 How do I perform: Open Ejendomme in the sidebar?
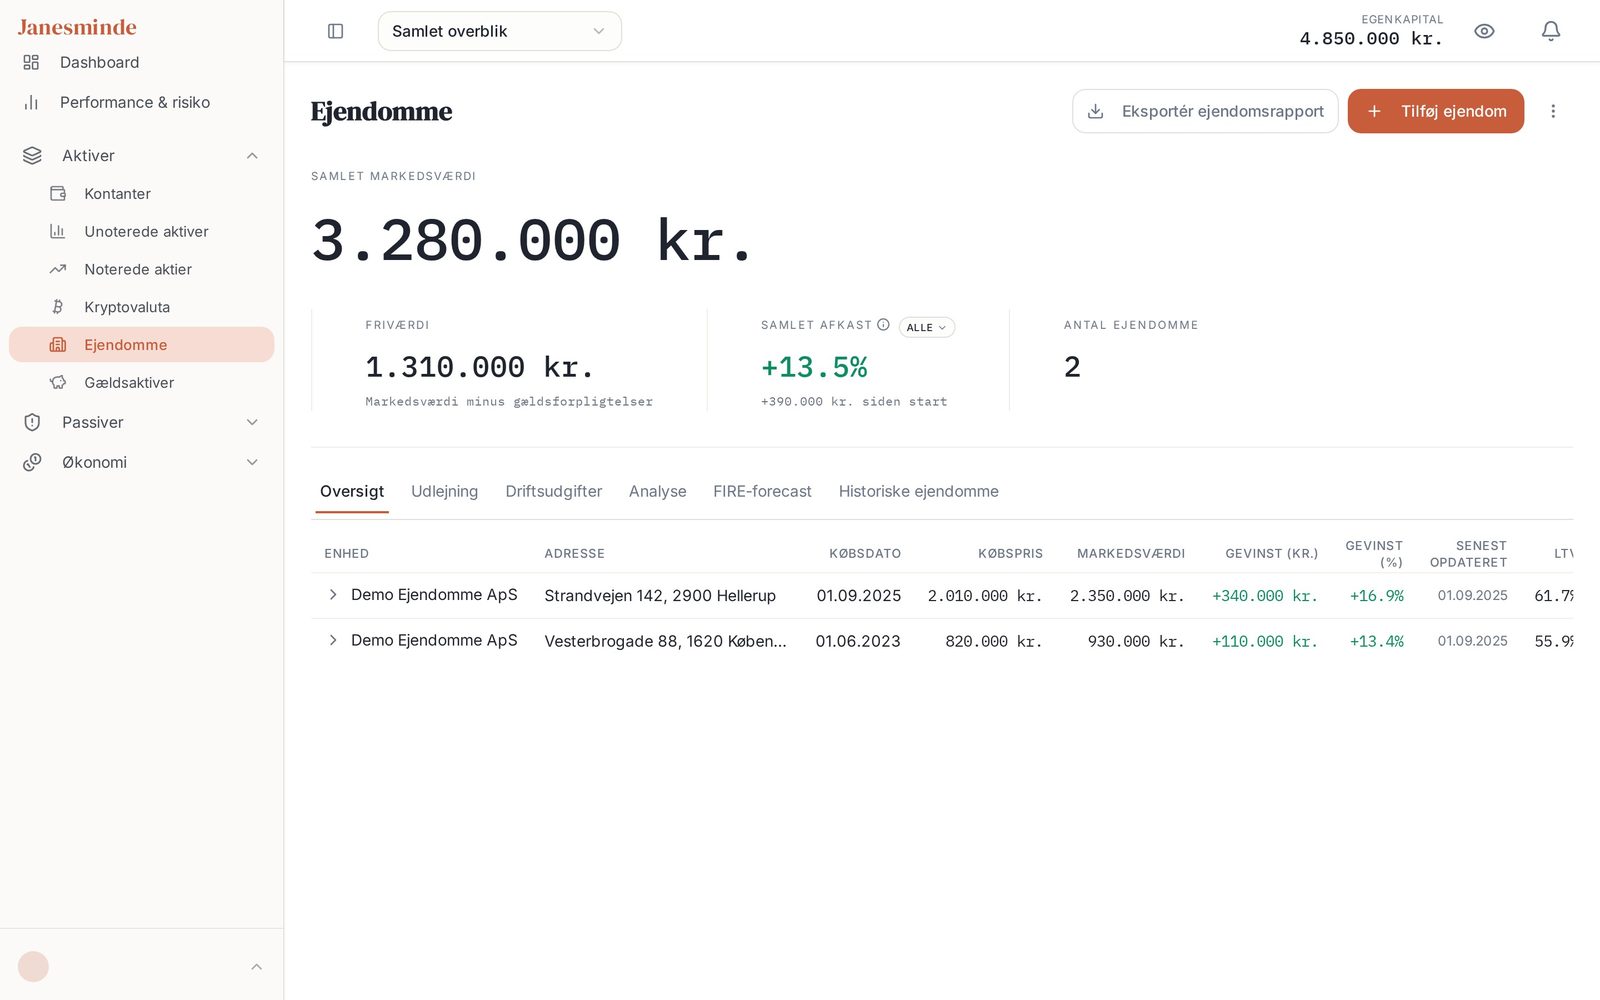pyautogui.click(x=141, y=344)
